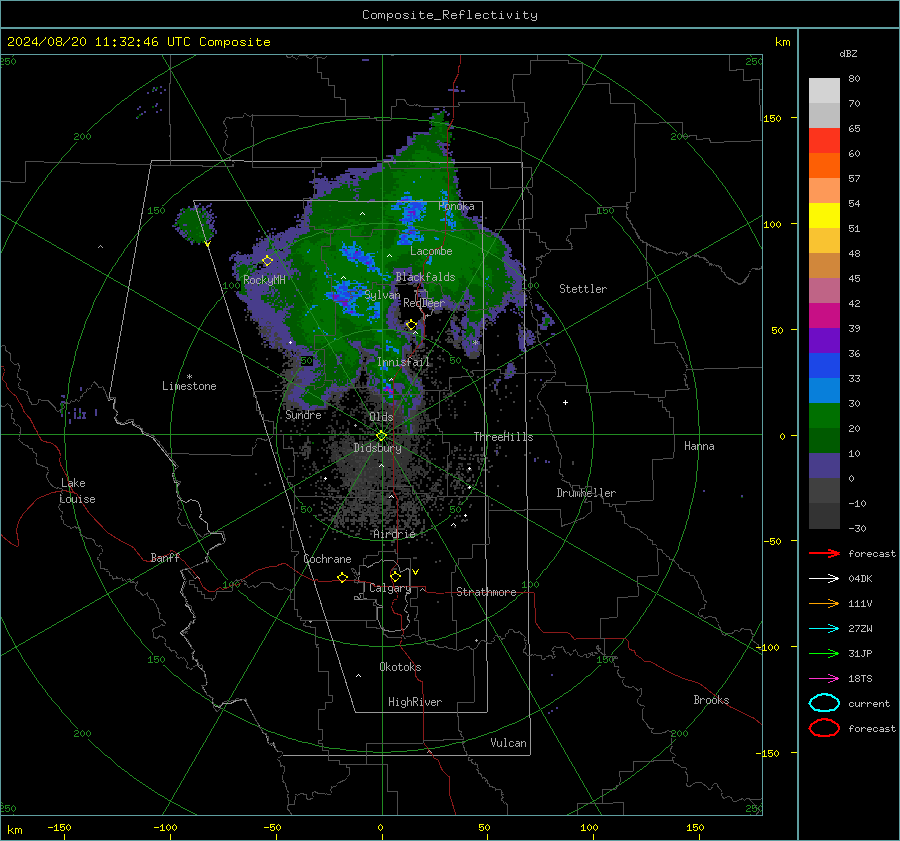The image size is (900, 841).
Task: Click the white 04DK arrow icon
Action: pos(824,579)
